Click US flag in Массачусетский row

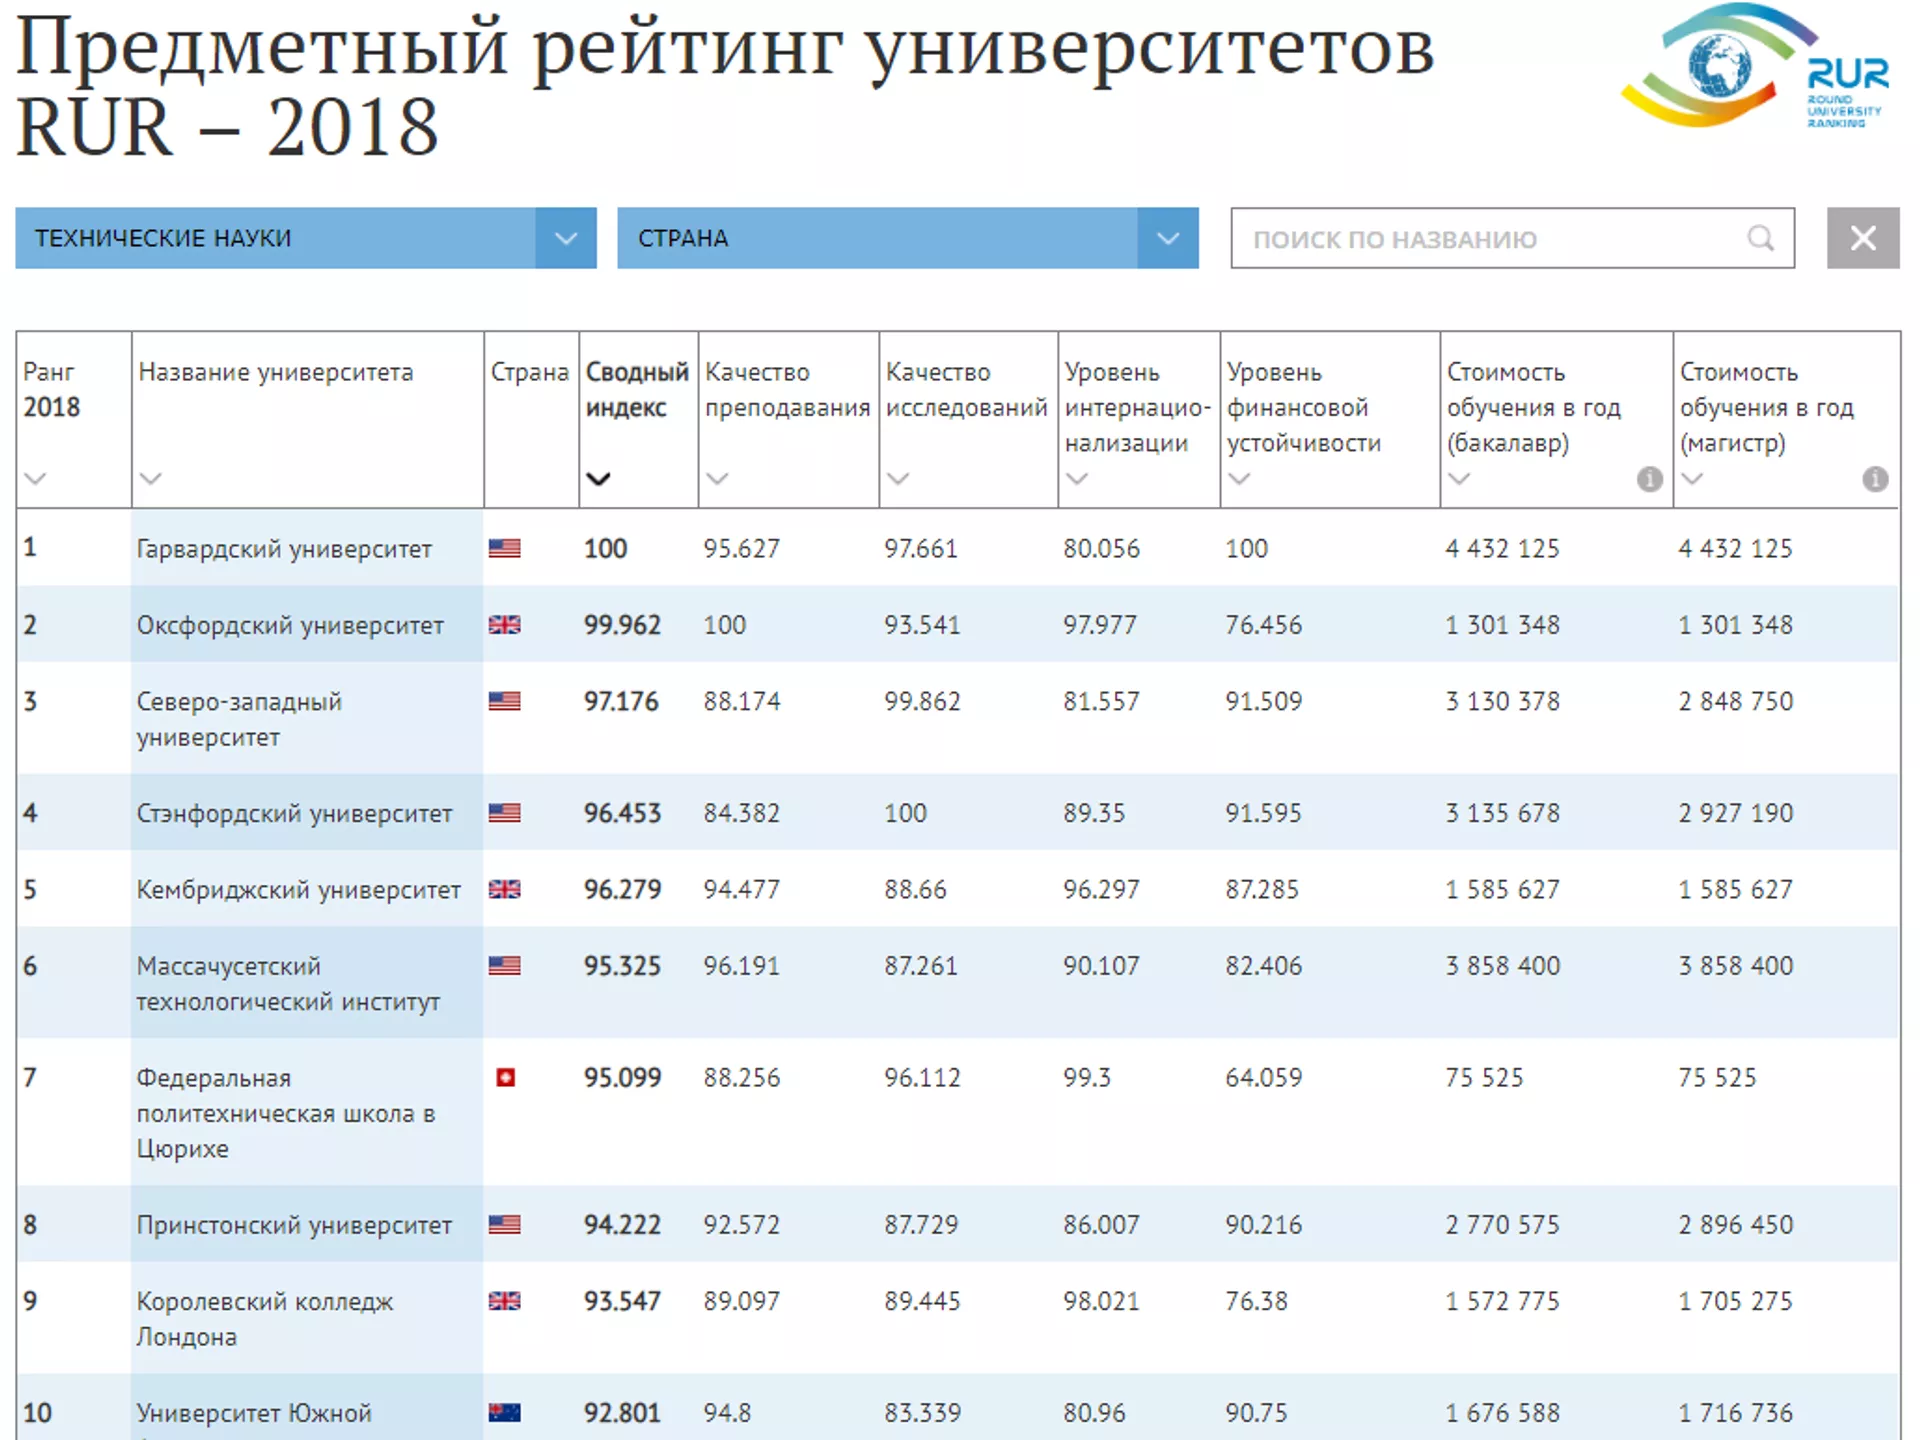pyautogui.click(x=504, y=965)
